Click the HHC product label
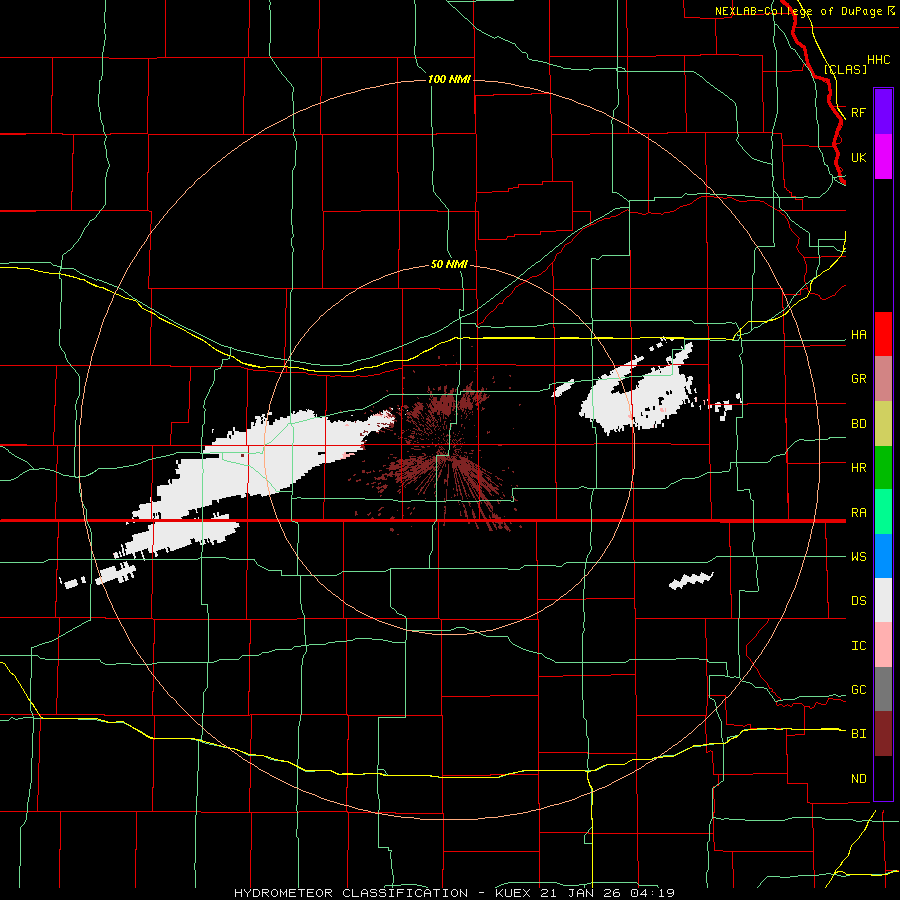The image size is (900, 900). click(878, 60)
